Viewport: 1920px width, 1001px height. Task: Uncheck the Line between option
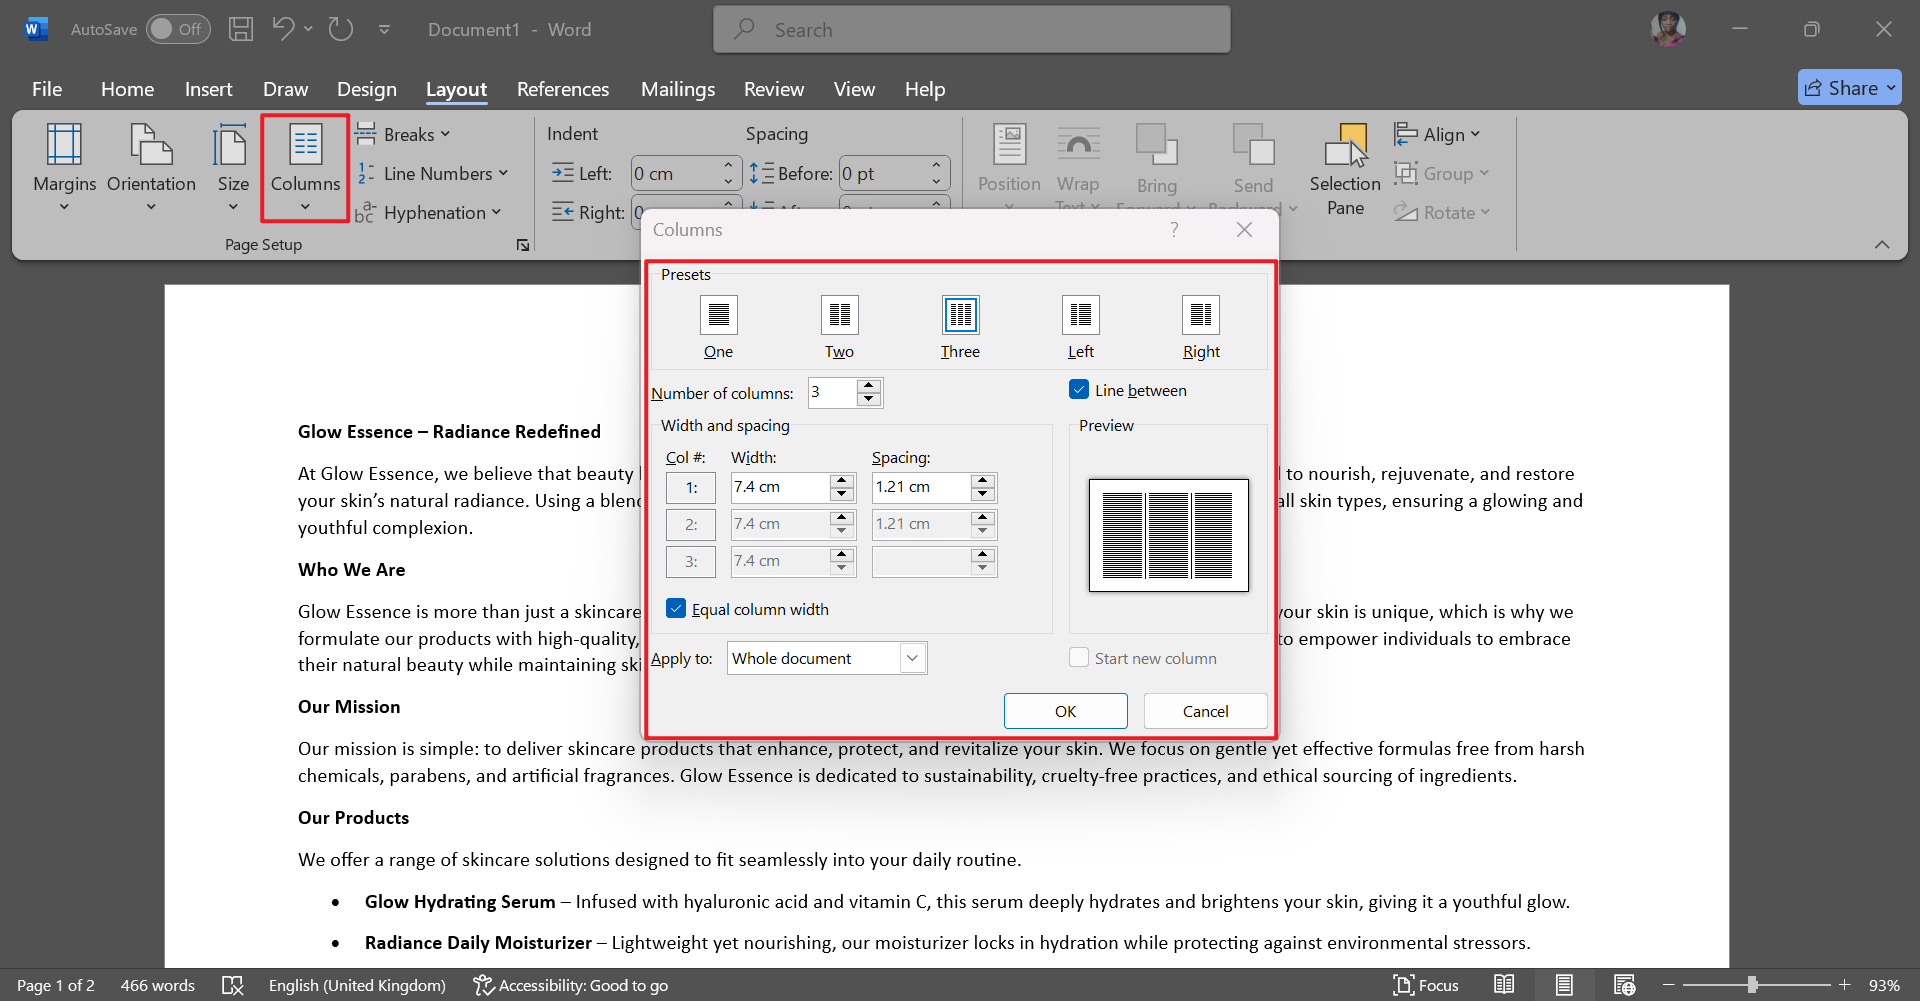1079,389
